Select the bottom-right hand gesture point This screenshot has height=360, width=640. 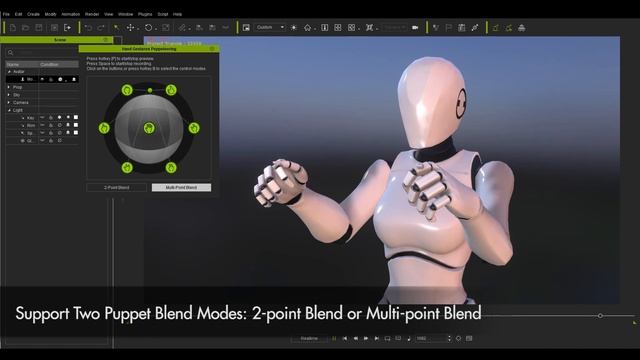click(171, 167)
